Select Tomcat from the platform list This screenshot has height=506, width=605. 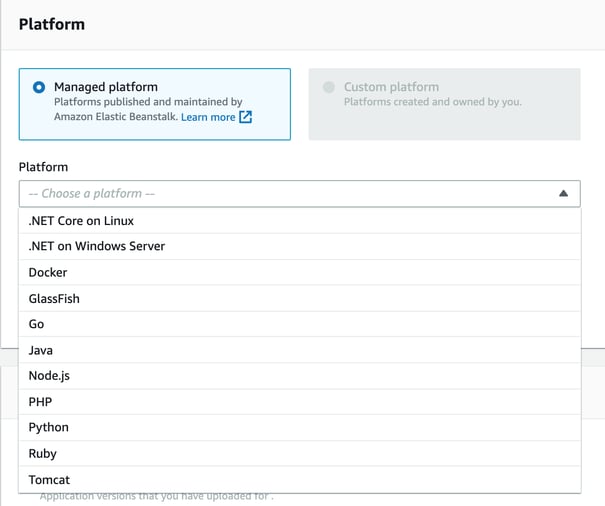(x=299, y=480)
